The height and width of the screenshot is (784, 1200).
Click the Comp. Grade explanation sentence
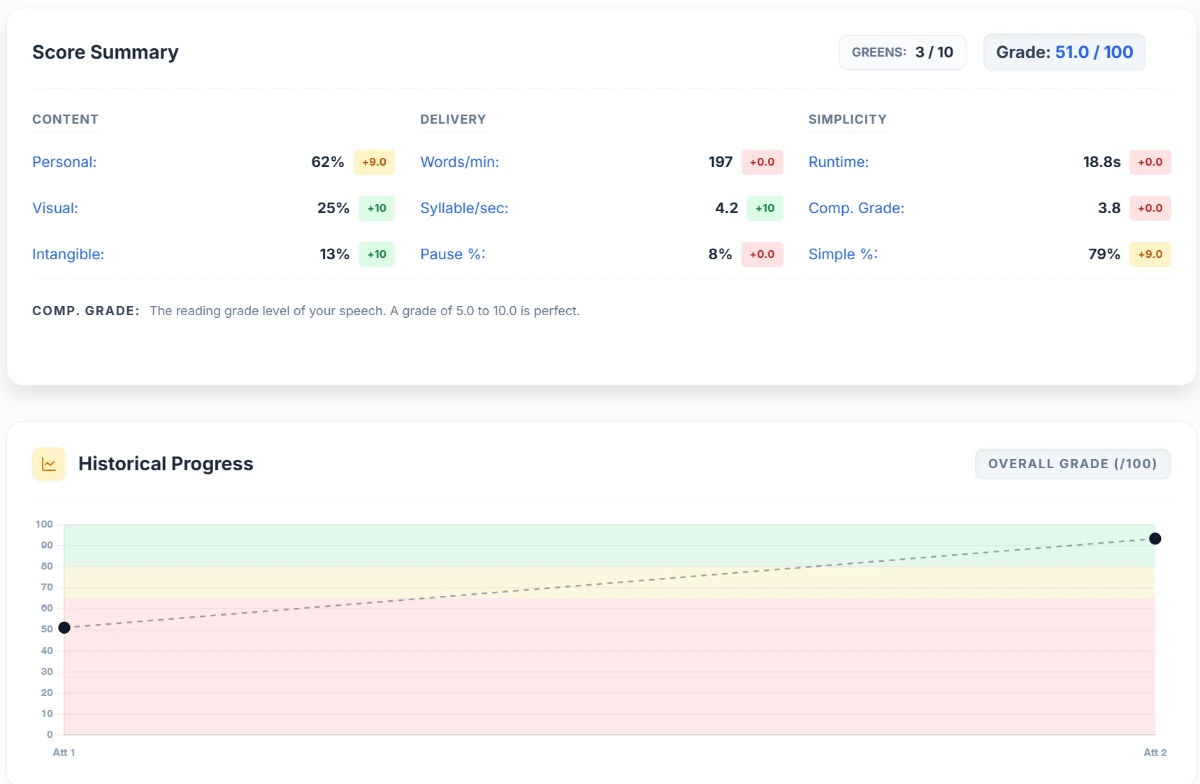pos(365,311)
